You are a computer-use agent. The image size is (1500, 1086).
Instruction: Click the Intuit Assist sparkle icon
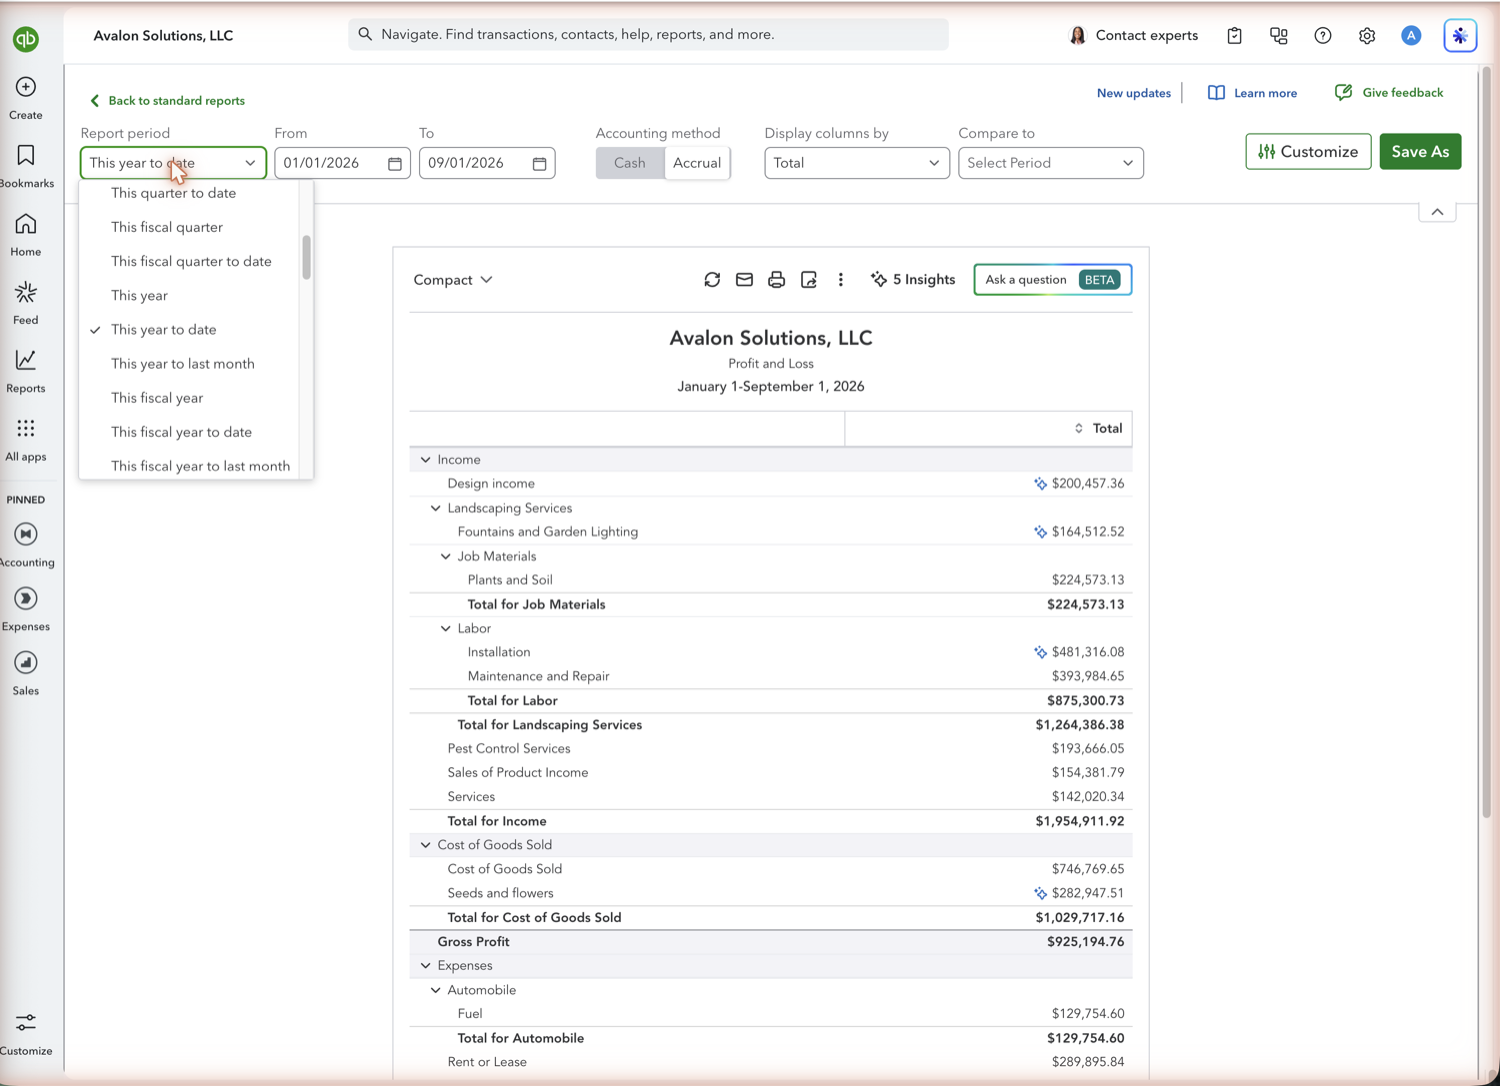tap(1460, 35)
